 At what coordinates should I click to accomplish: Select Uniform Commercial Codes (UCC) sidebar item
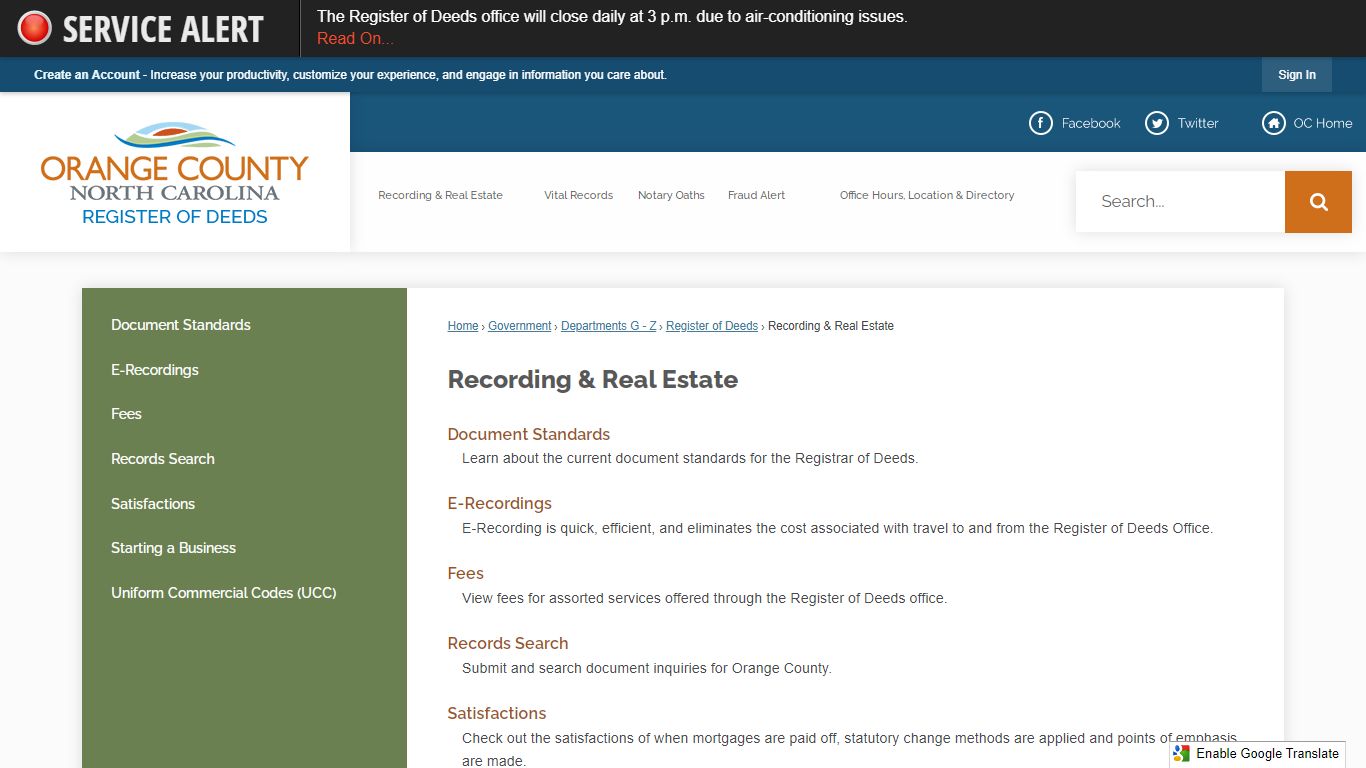click(223, 592)
